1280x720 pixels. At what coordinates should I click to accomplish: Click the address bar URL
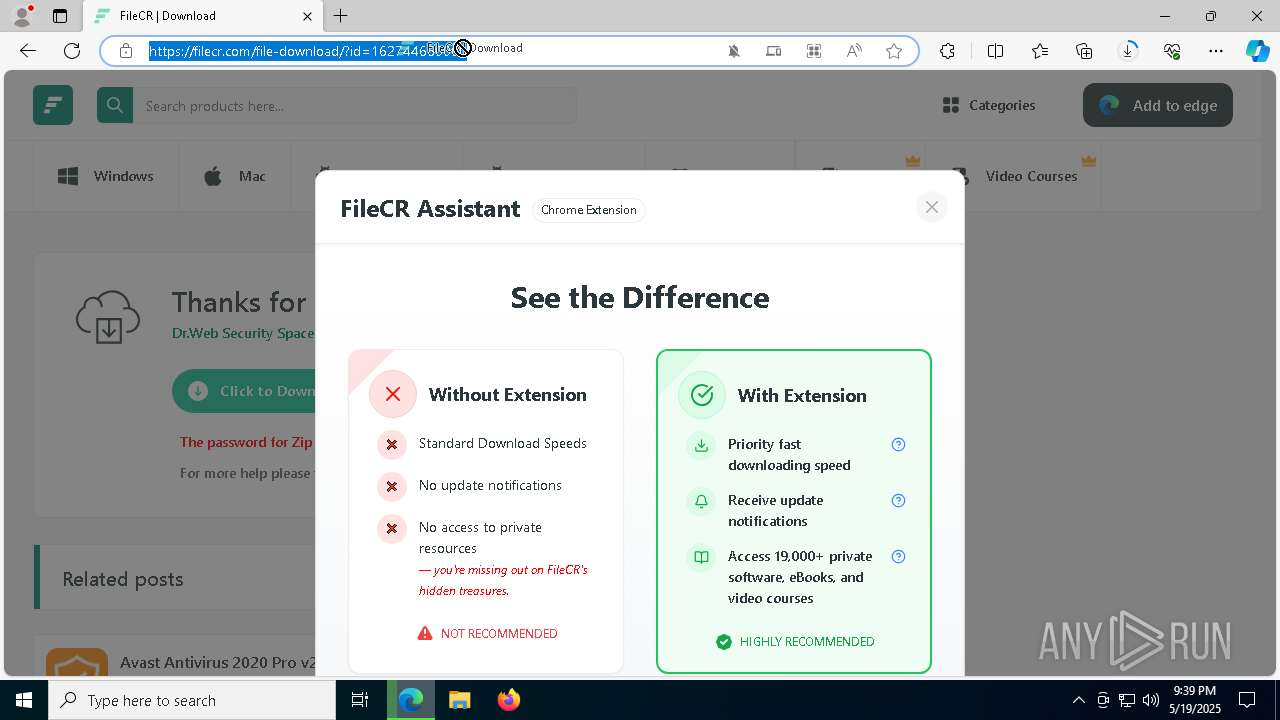click(x=308, y=51)
